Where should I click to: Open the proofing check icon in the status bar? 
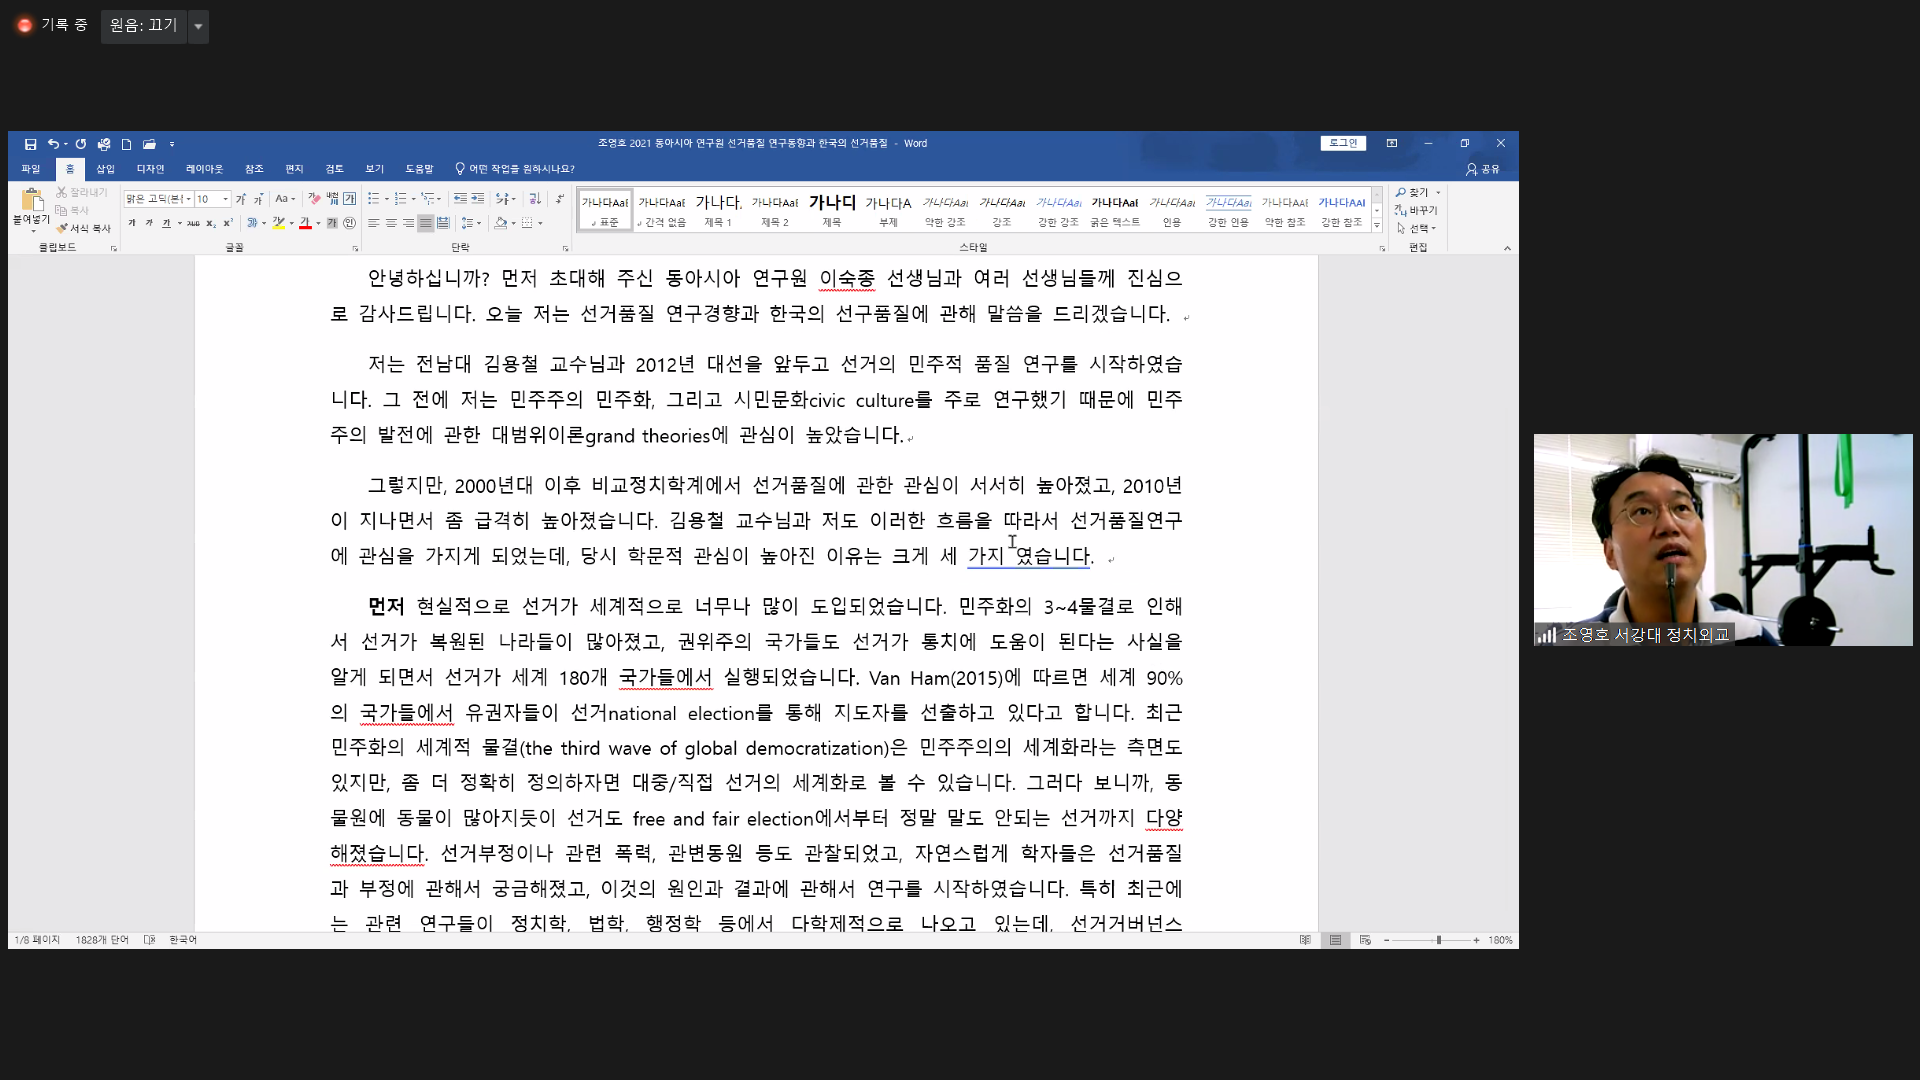(149, 940)
